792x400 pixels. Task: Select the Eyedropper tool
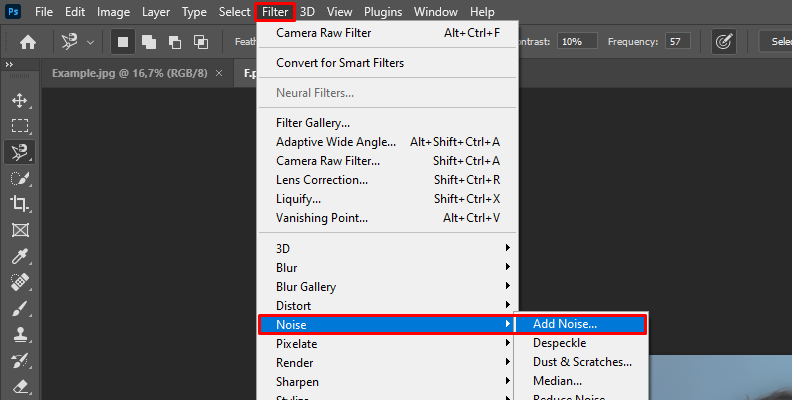[20, 257]
